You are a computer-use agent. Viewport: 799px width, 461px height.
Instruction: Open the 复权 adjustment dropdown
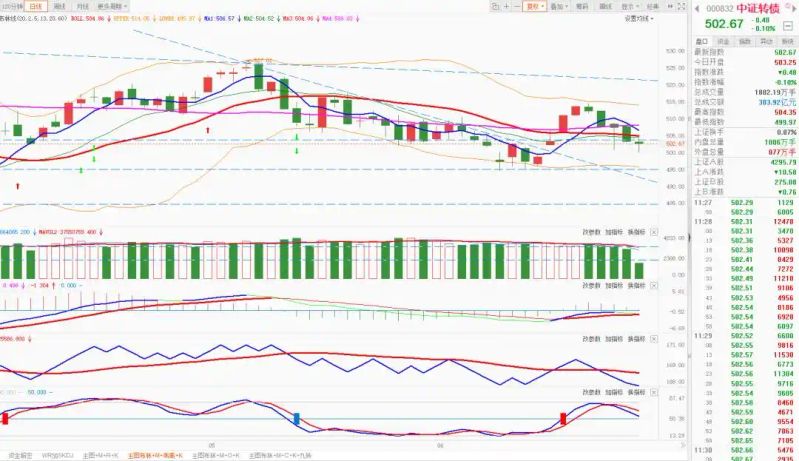click(535, 6)
